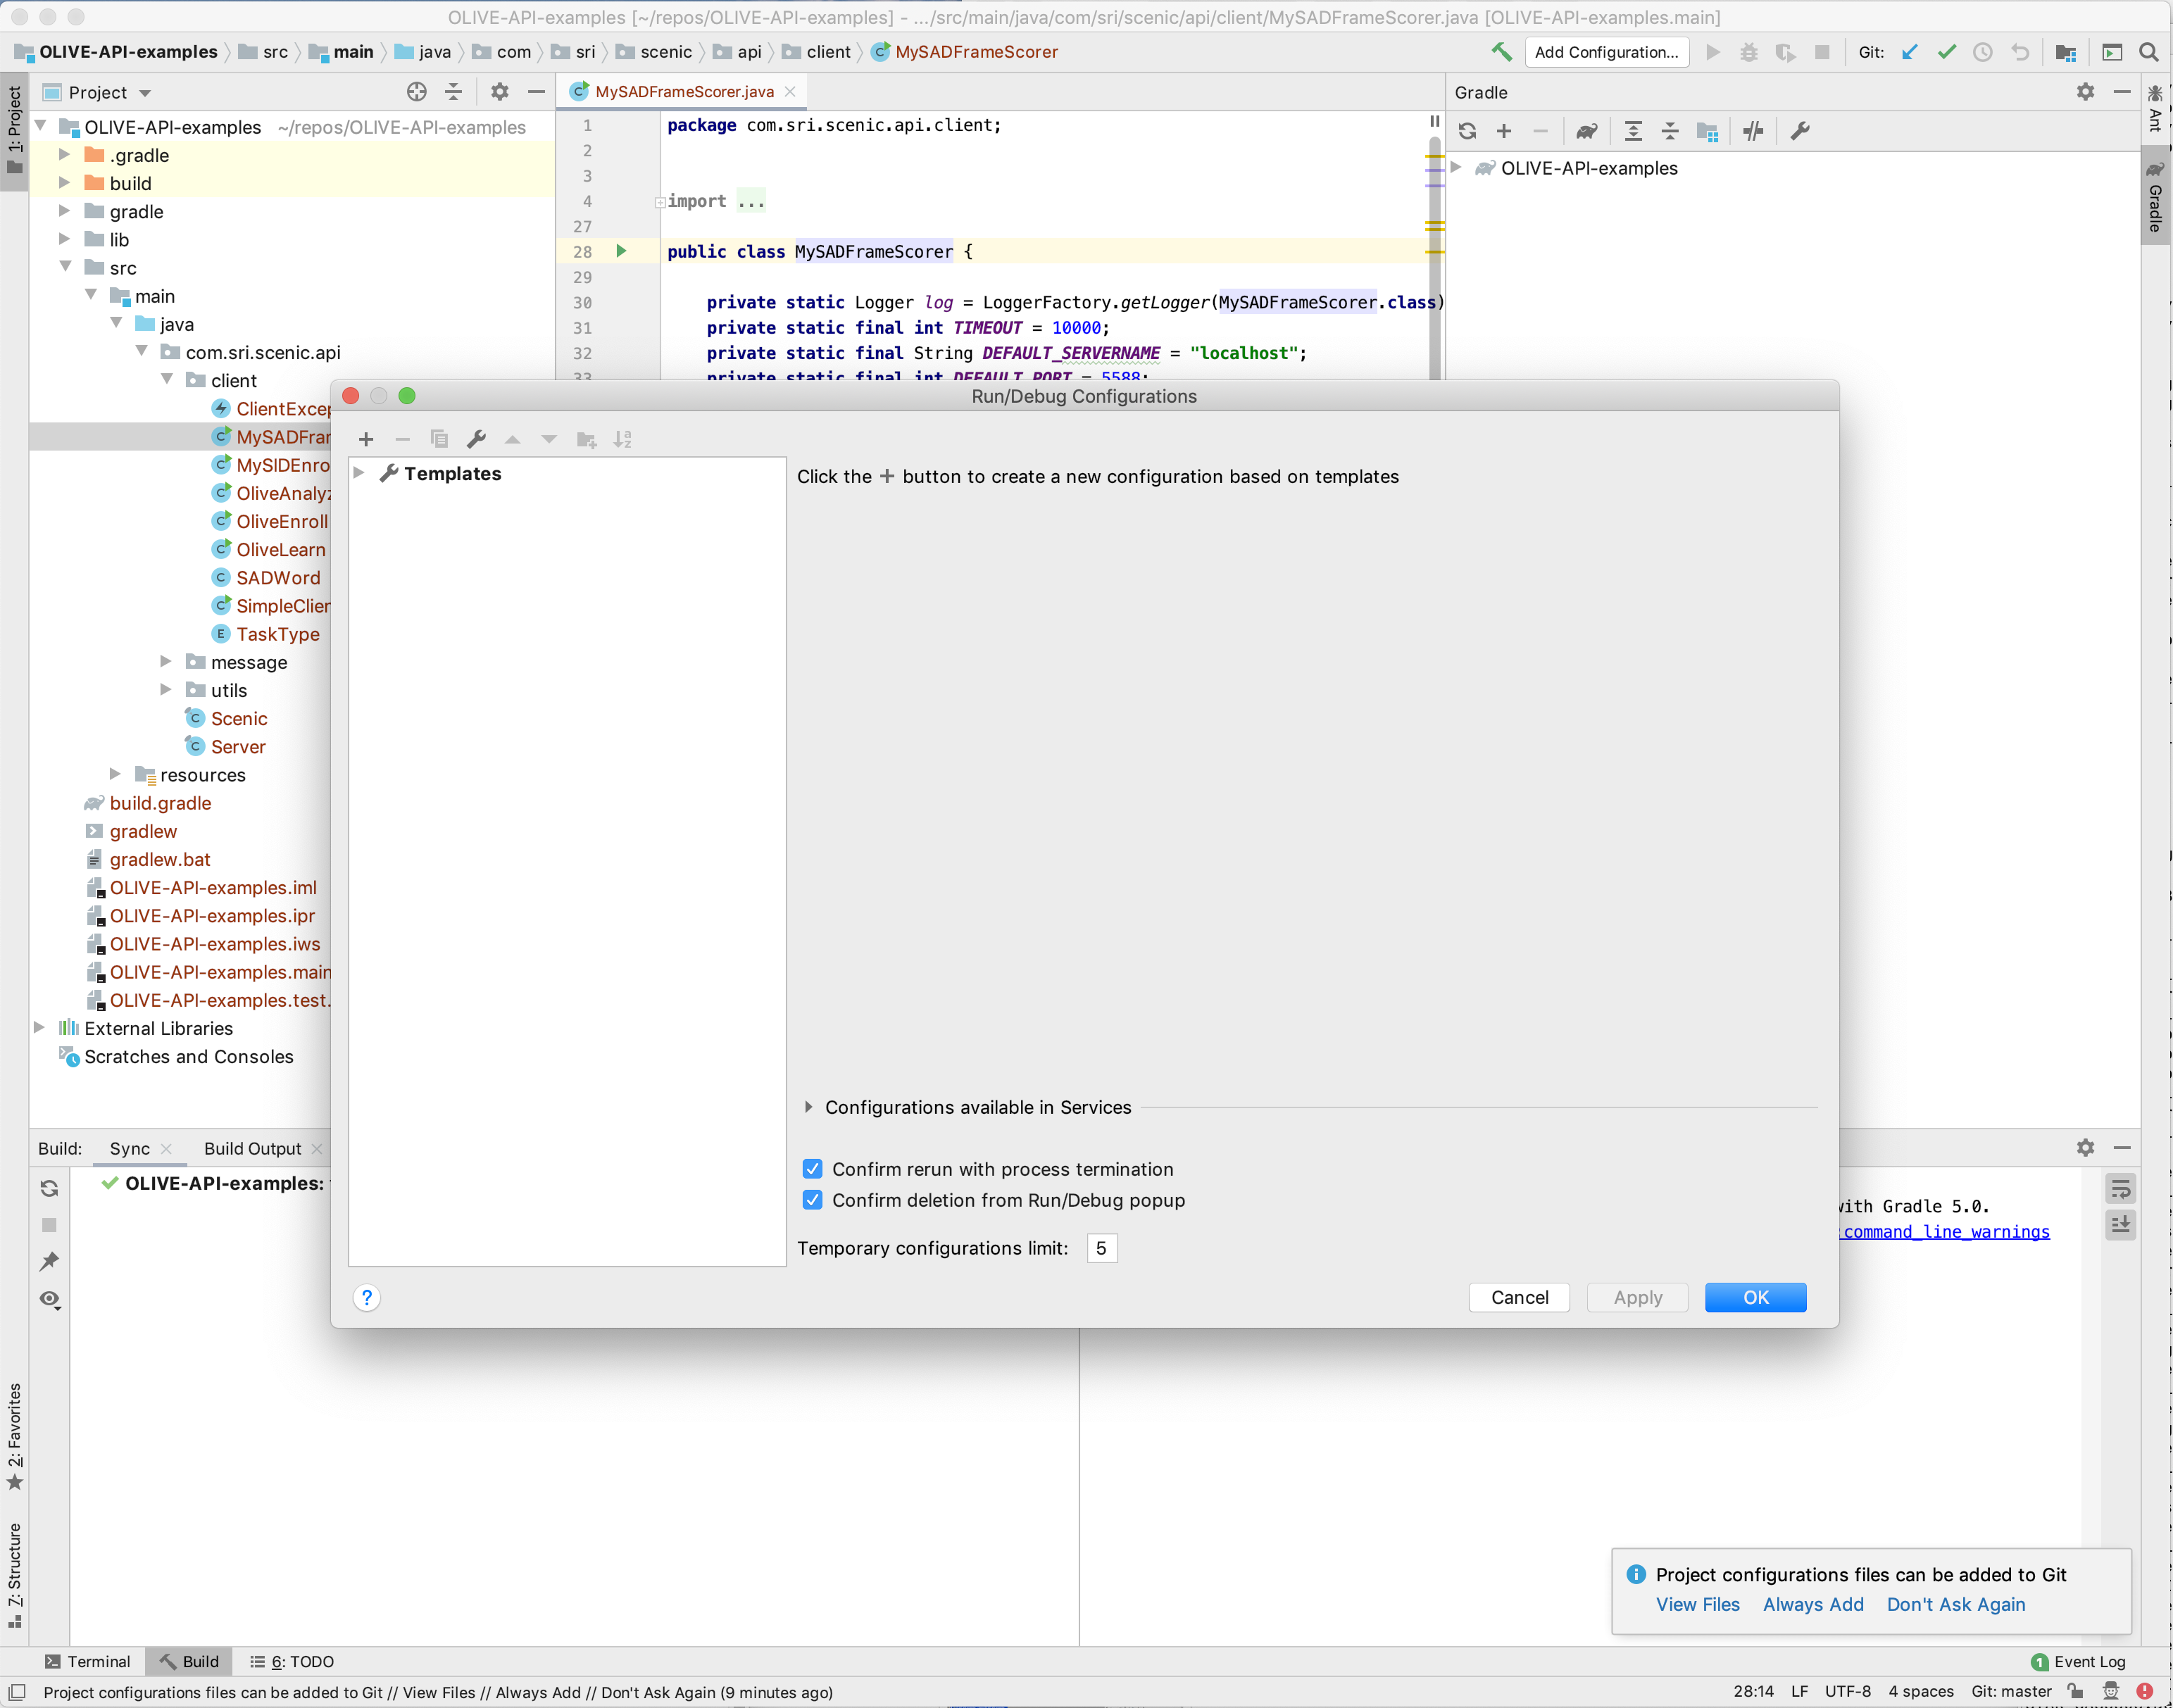Screen dimensions: 2173x1708
Task: Uncheck Confirm rerun with process termination
Action: click(812, 1168)
